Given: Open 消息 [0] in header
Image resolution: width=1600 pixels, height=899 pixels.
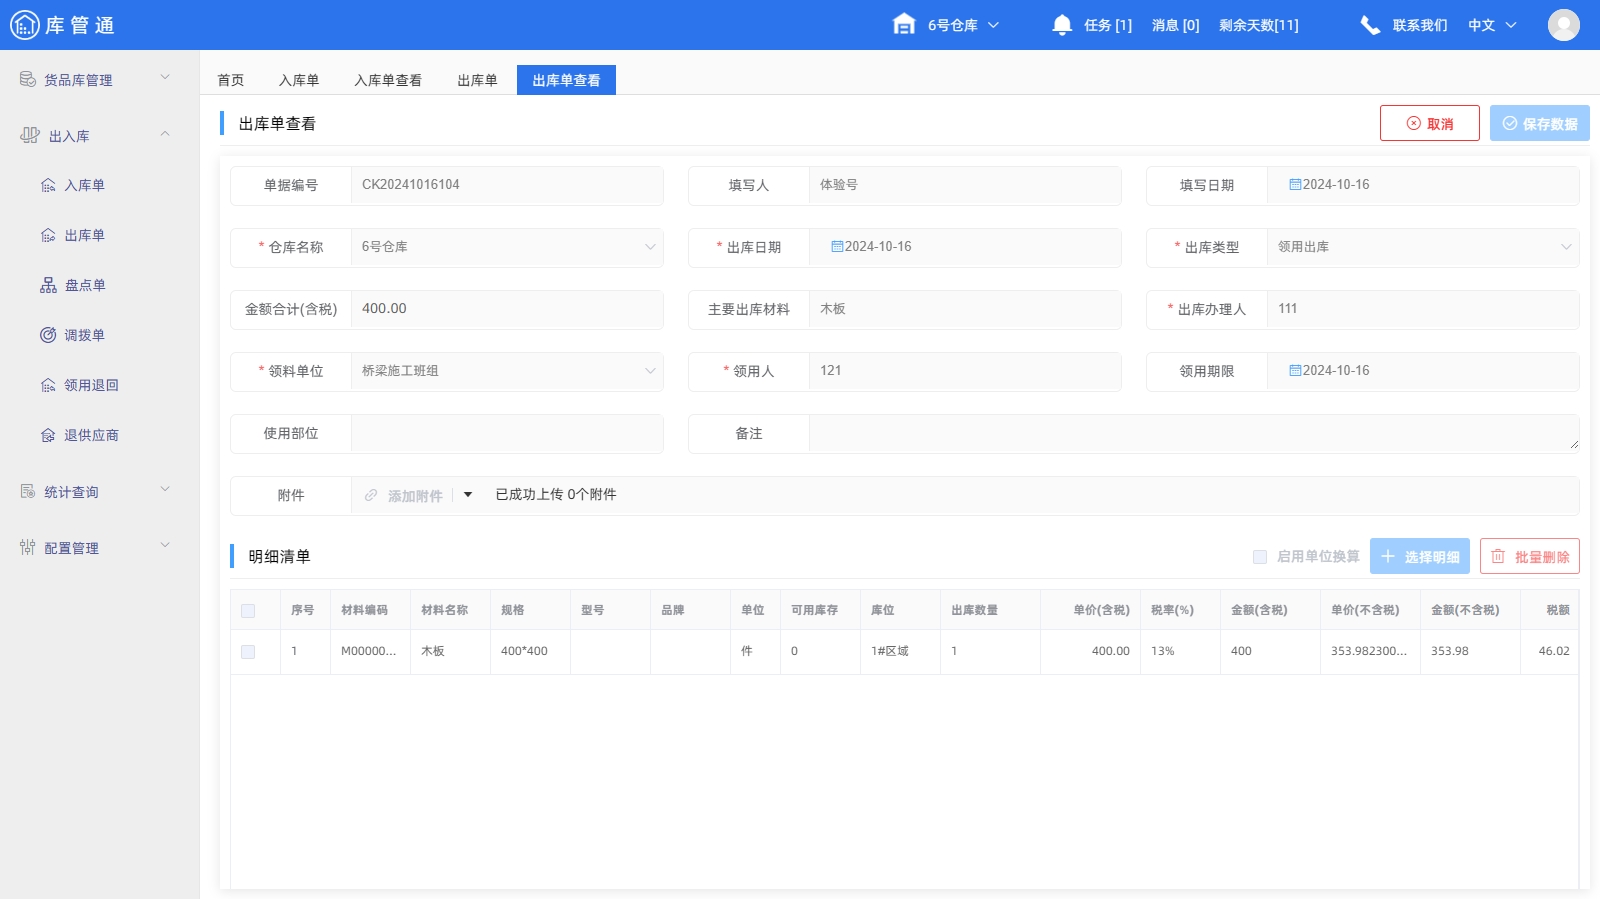Looking at the screenshot, I should tap(1176, 25).
